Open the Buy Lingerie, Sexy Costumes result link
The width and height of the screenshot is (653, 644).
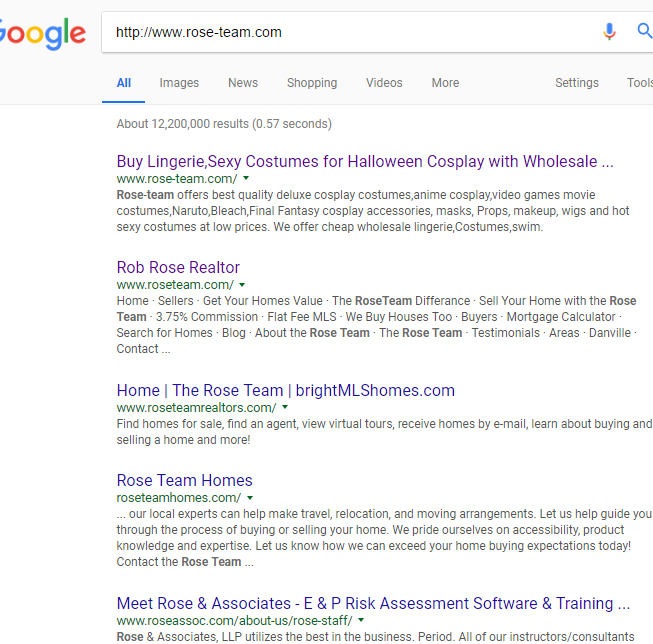[365, 162]
